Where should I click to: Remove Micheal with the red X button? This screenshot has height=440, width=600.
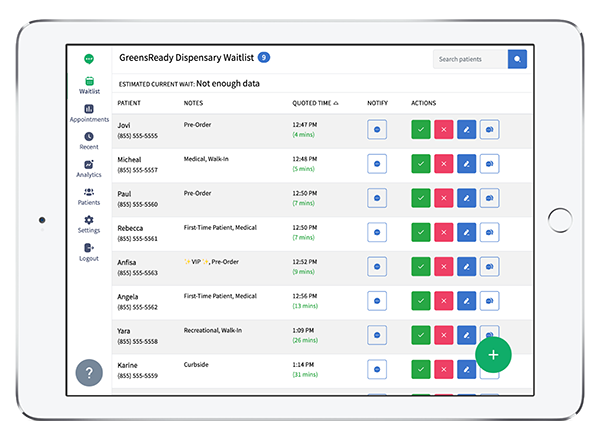pyautogui.click(x=444, y=164)
